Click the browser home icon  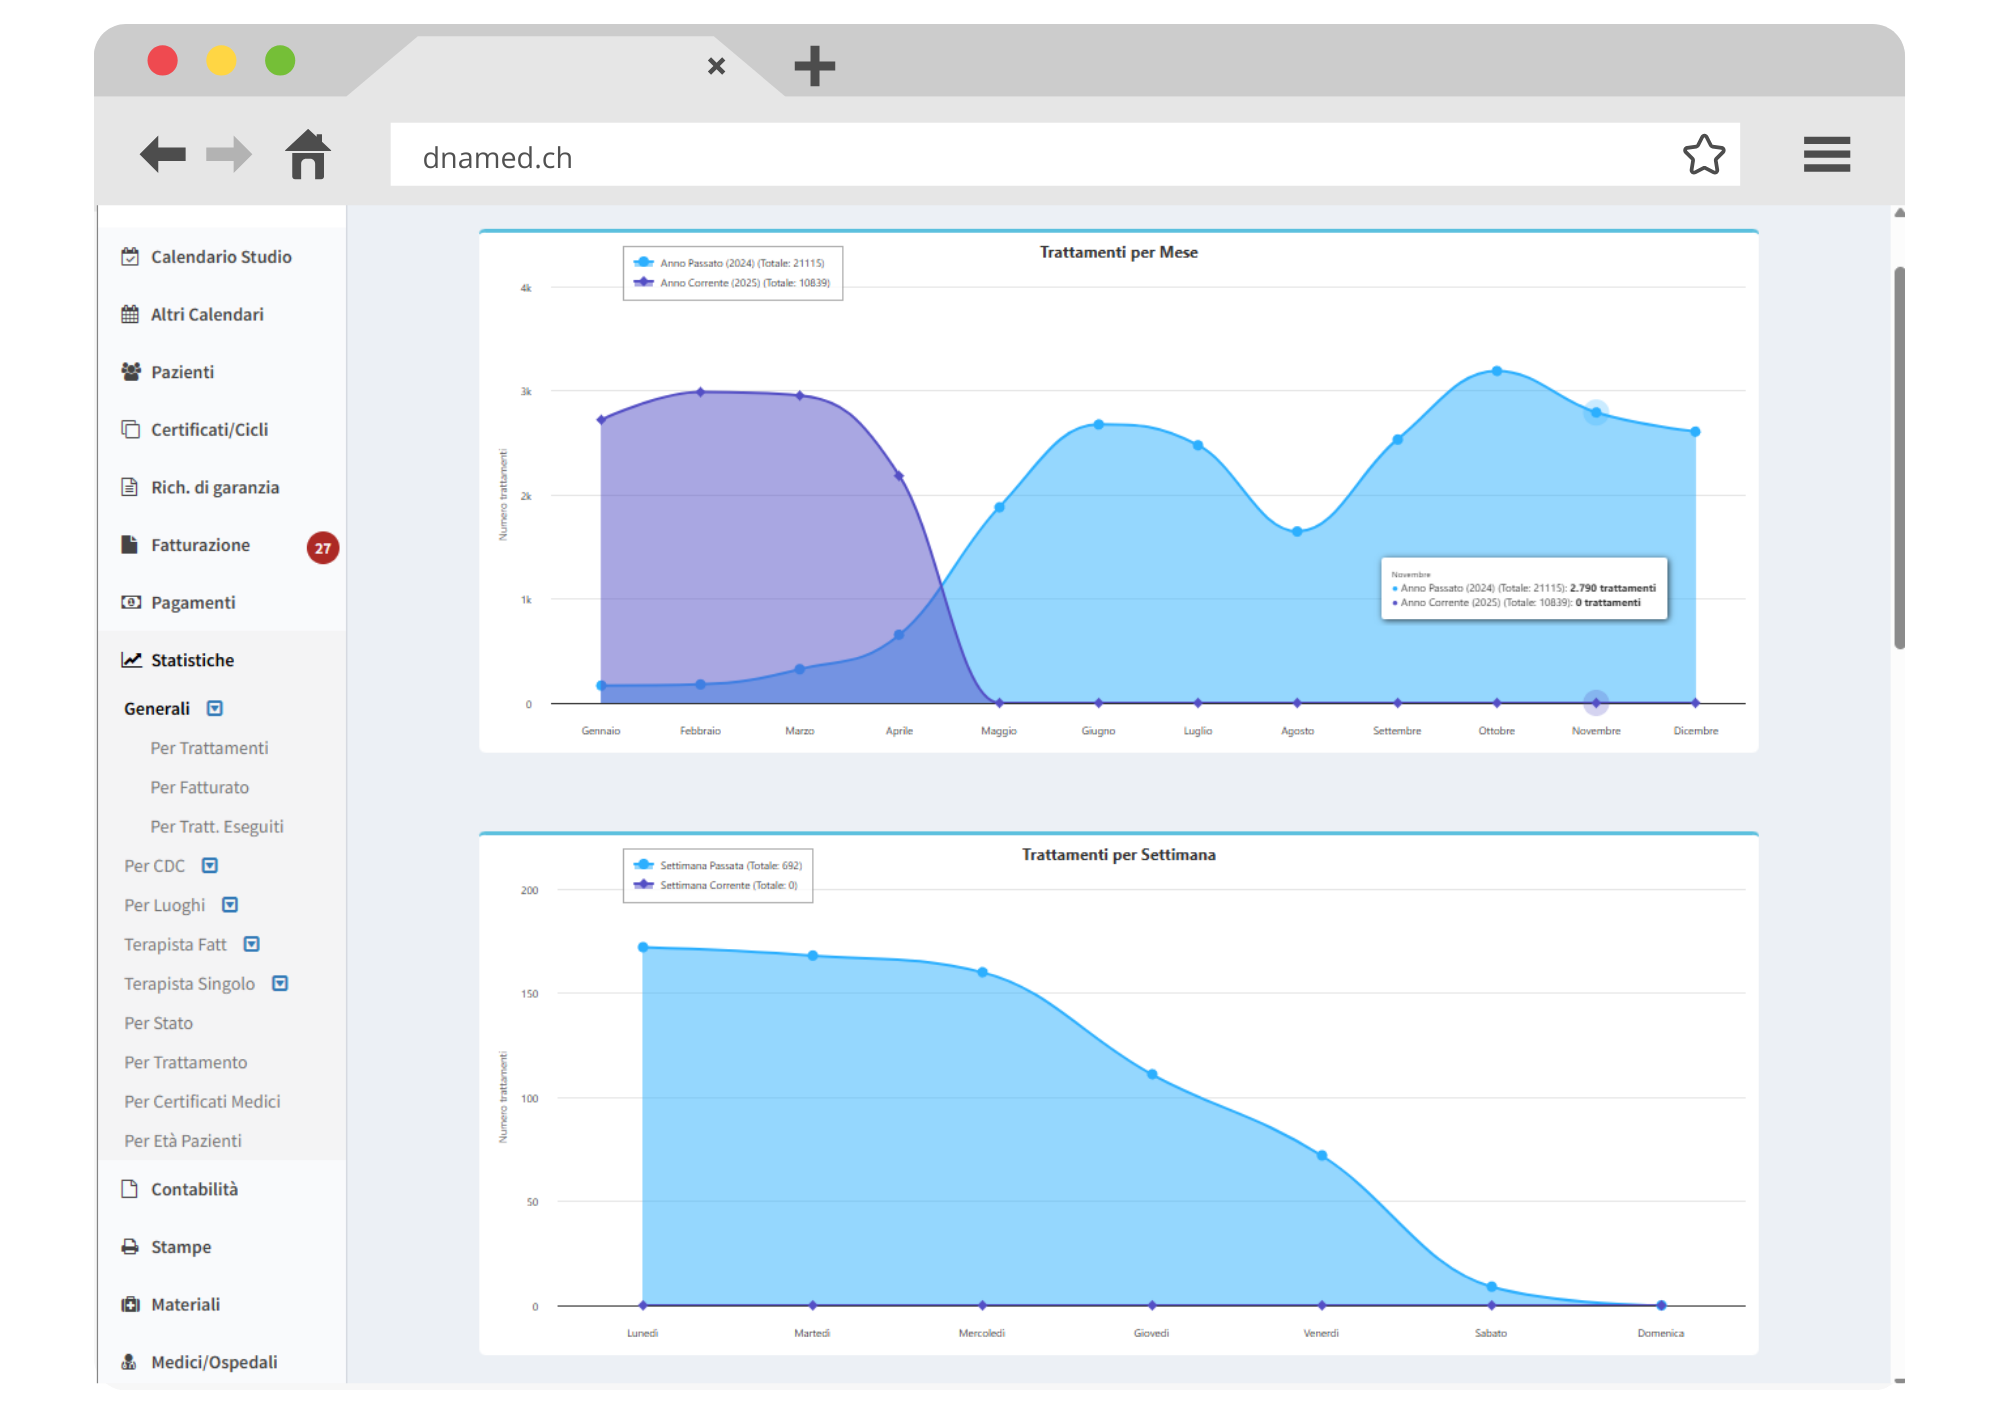[307, 155]
